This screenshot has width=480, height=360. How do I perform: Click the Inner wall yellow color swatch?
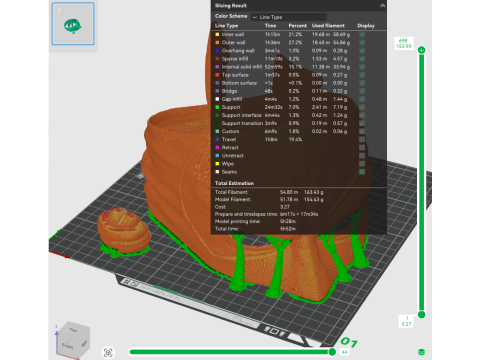[217, 34]
